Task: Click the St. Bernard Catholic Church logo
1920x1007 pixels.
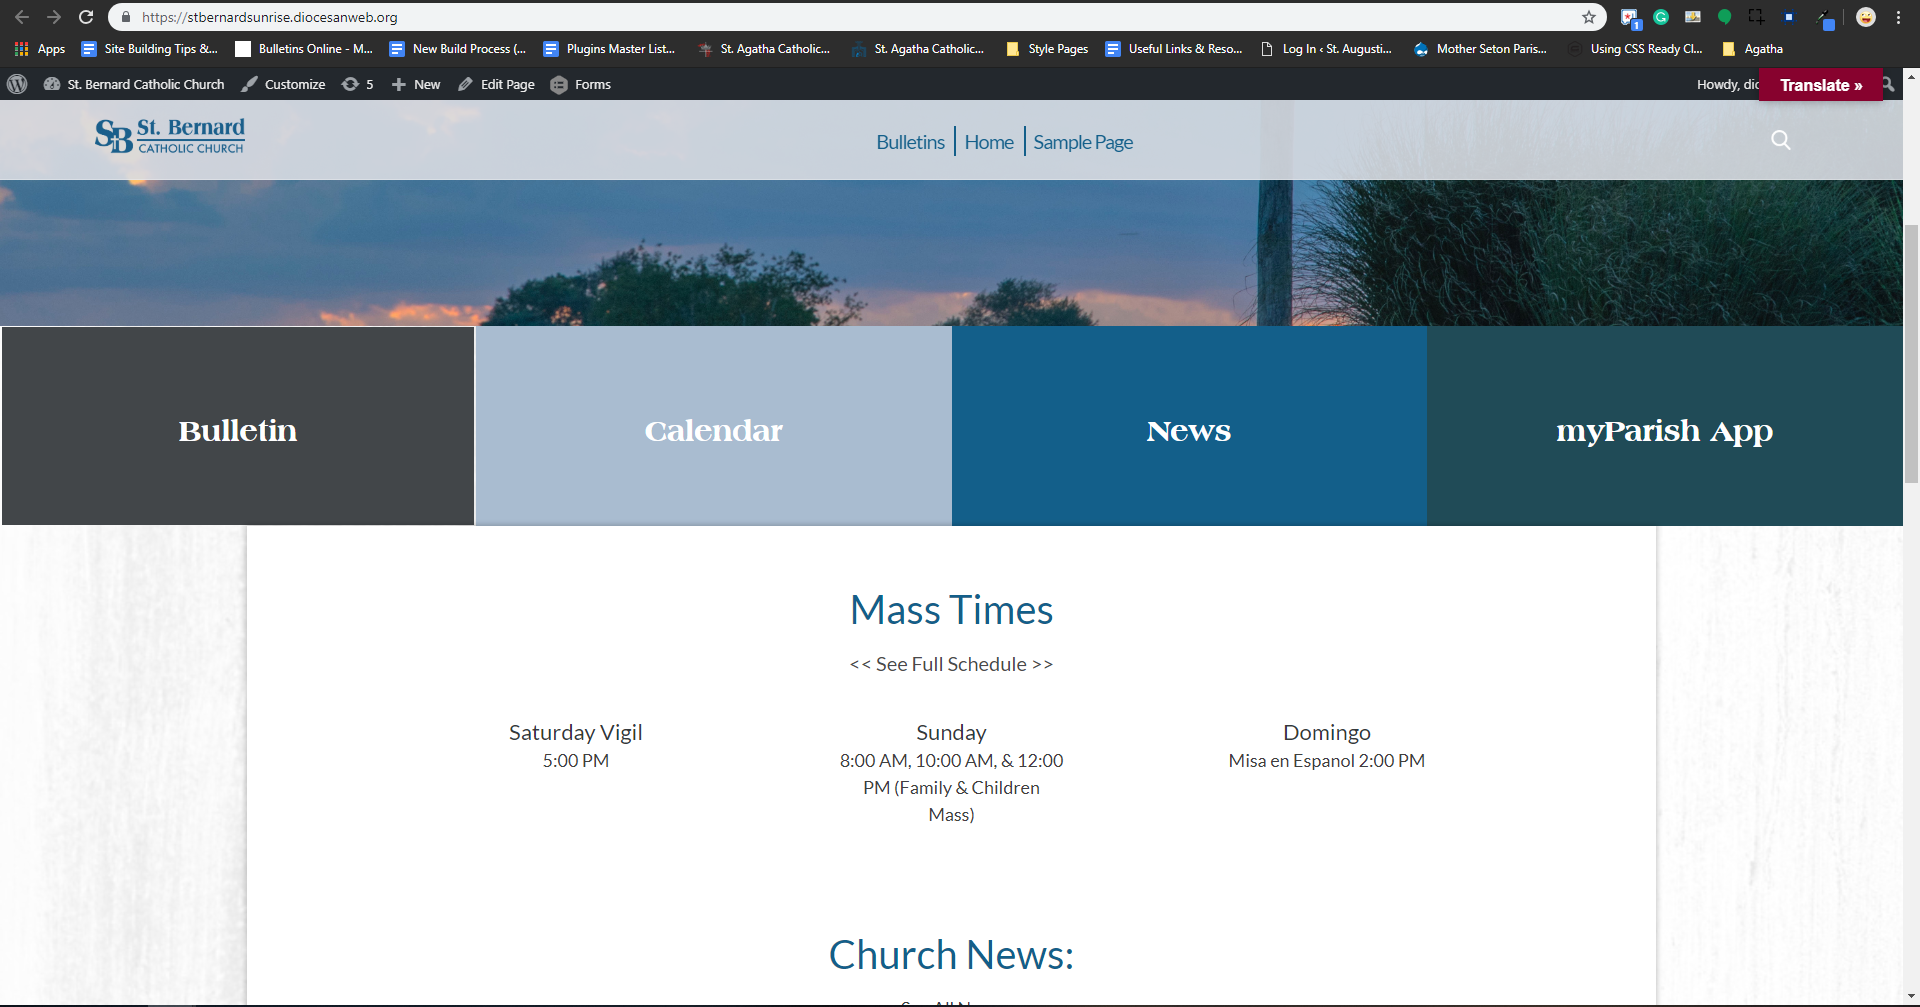Action: (x=170, y=136)
